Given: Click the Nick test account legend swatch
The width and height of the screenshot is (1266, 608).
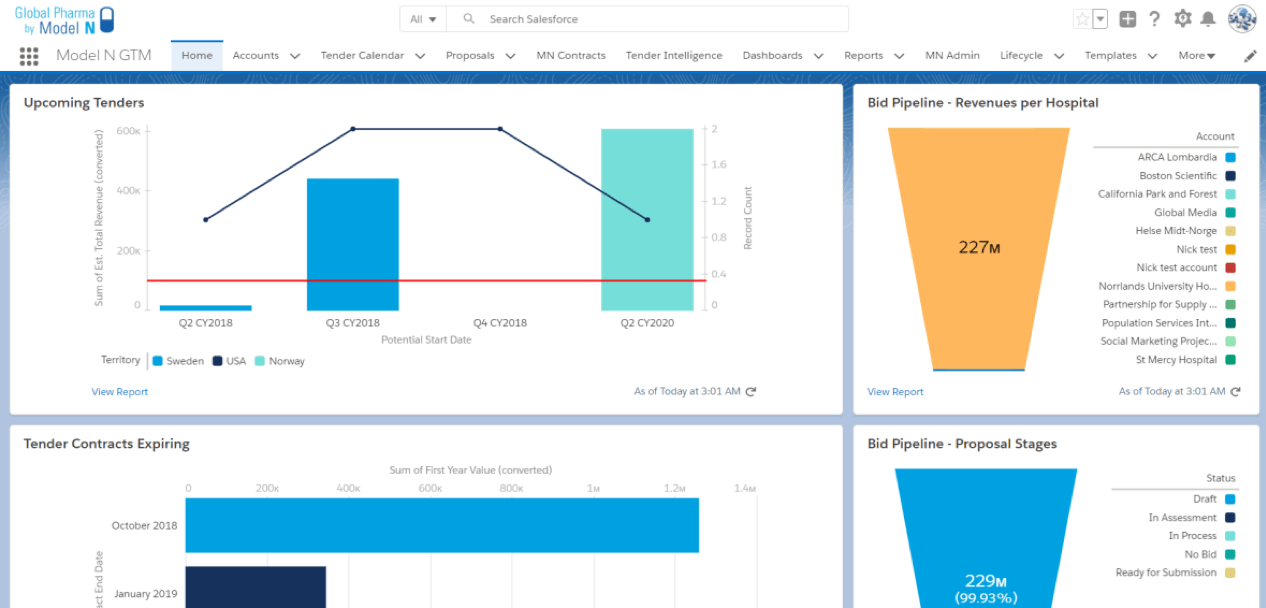Looking at the screenshot, I should [x=1230, y=268].
